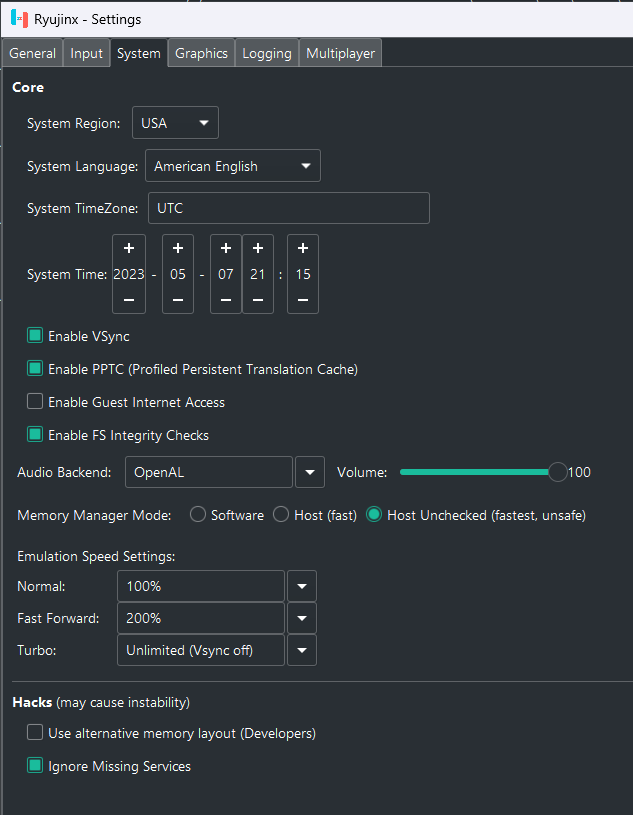Select Software memory manager mode

point(197,515)
